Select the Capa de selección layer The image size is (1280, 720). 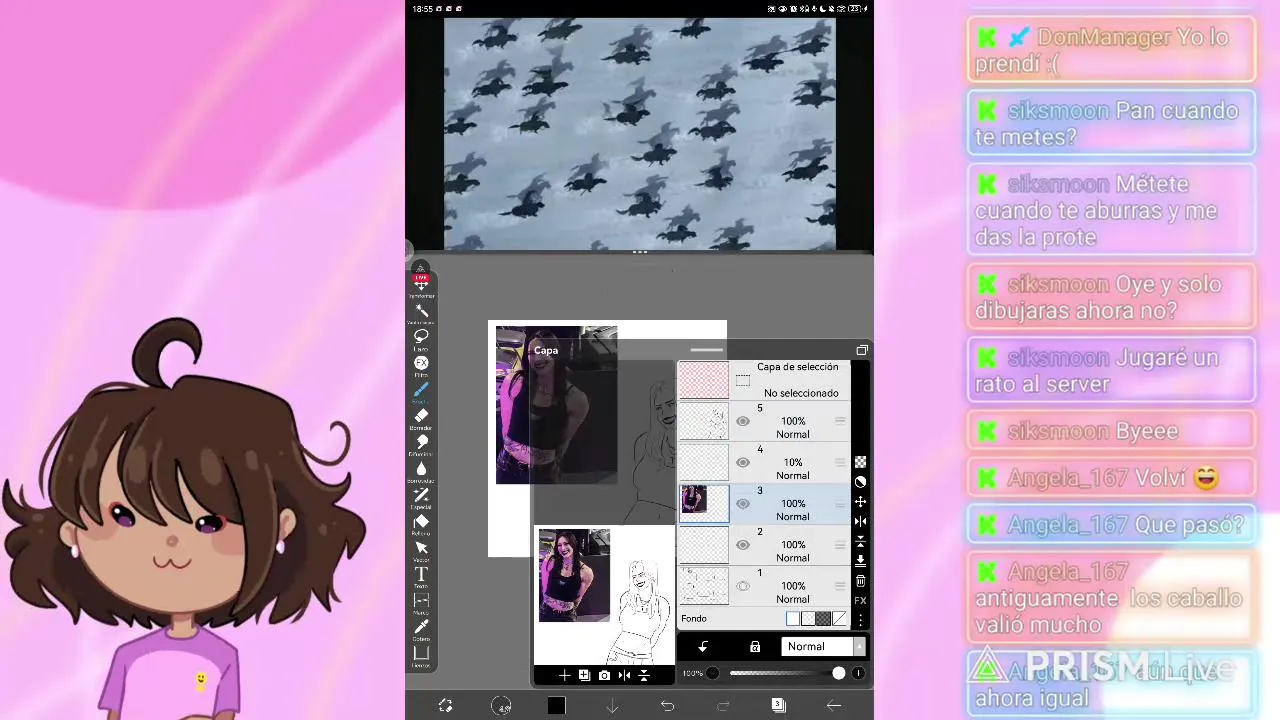point(765,380)
